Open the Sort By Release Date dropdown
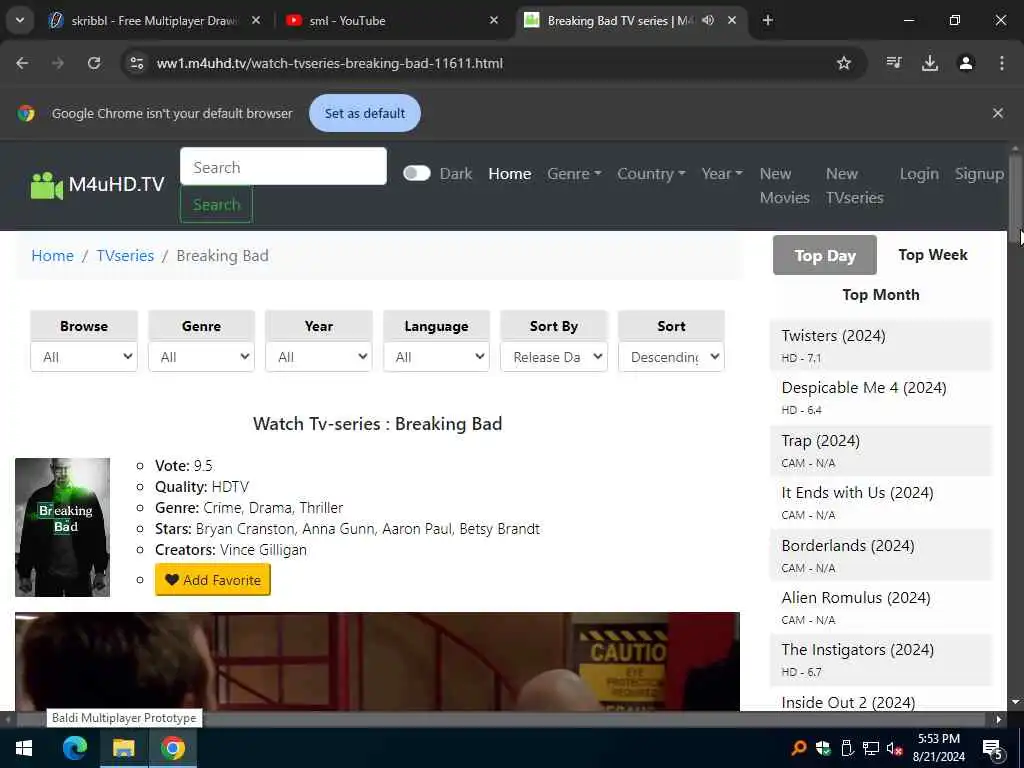The image size is (1024, 768). (x=554, y=357)
